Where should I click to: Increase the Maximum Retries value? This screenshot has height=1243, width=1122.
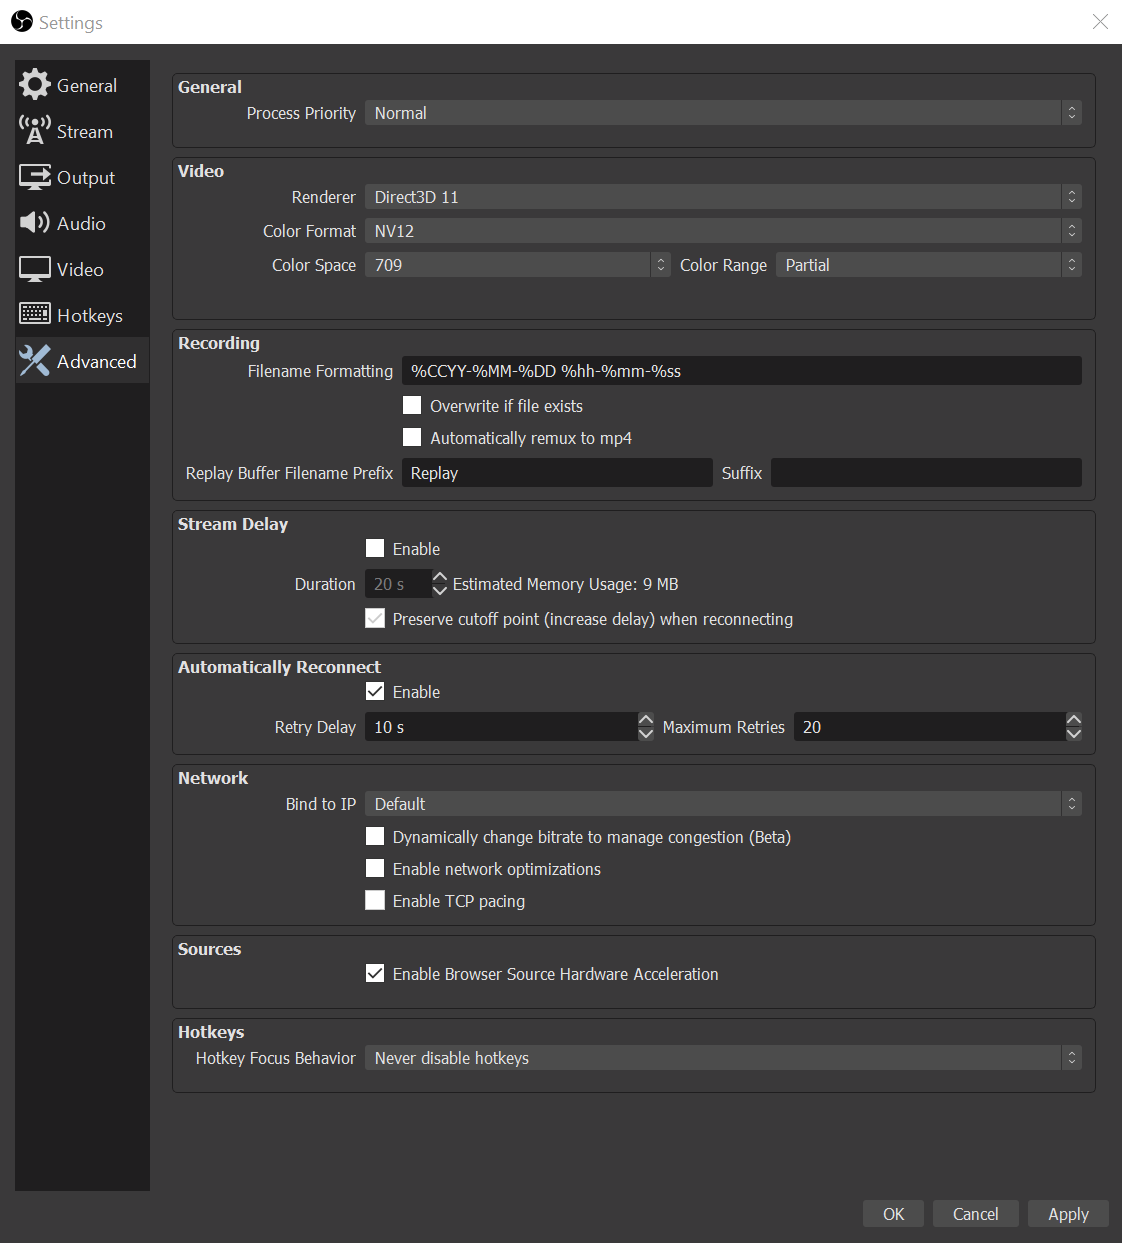pos(1074,720)
